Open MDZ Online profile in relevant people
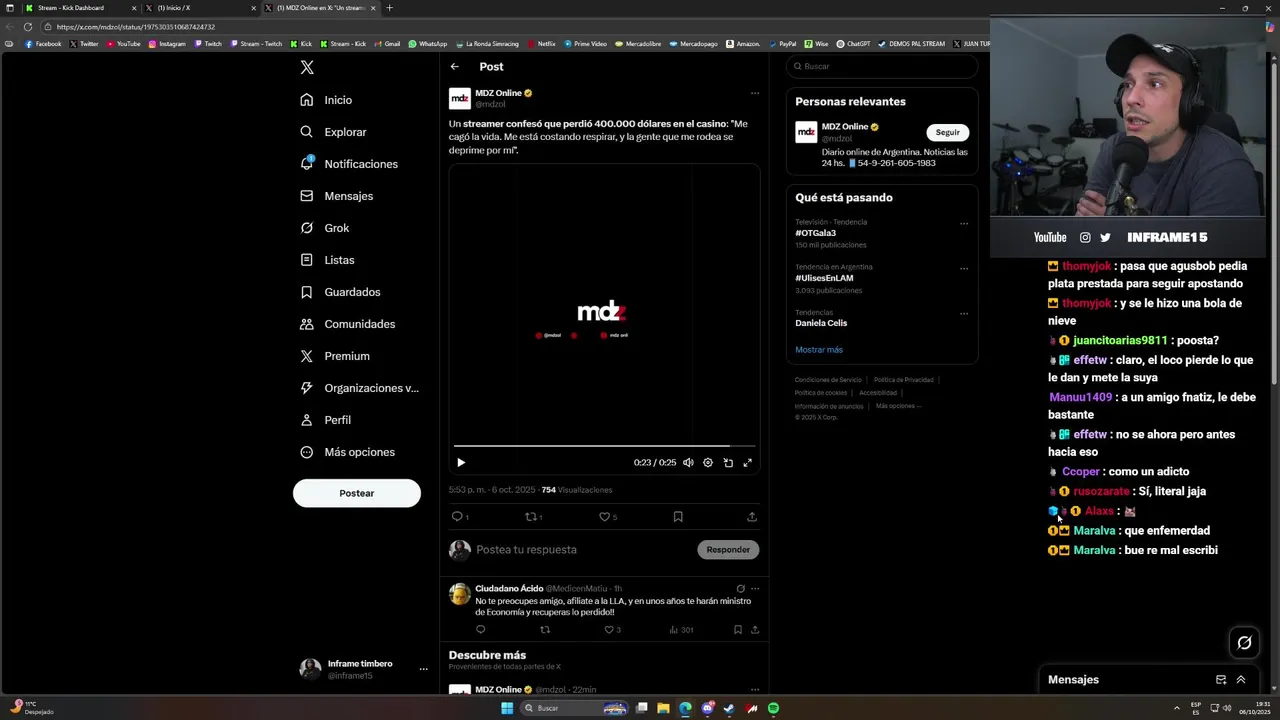The width and height of the screenshot is (1280, 720). tap(844, 127)
